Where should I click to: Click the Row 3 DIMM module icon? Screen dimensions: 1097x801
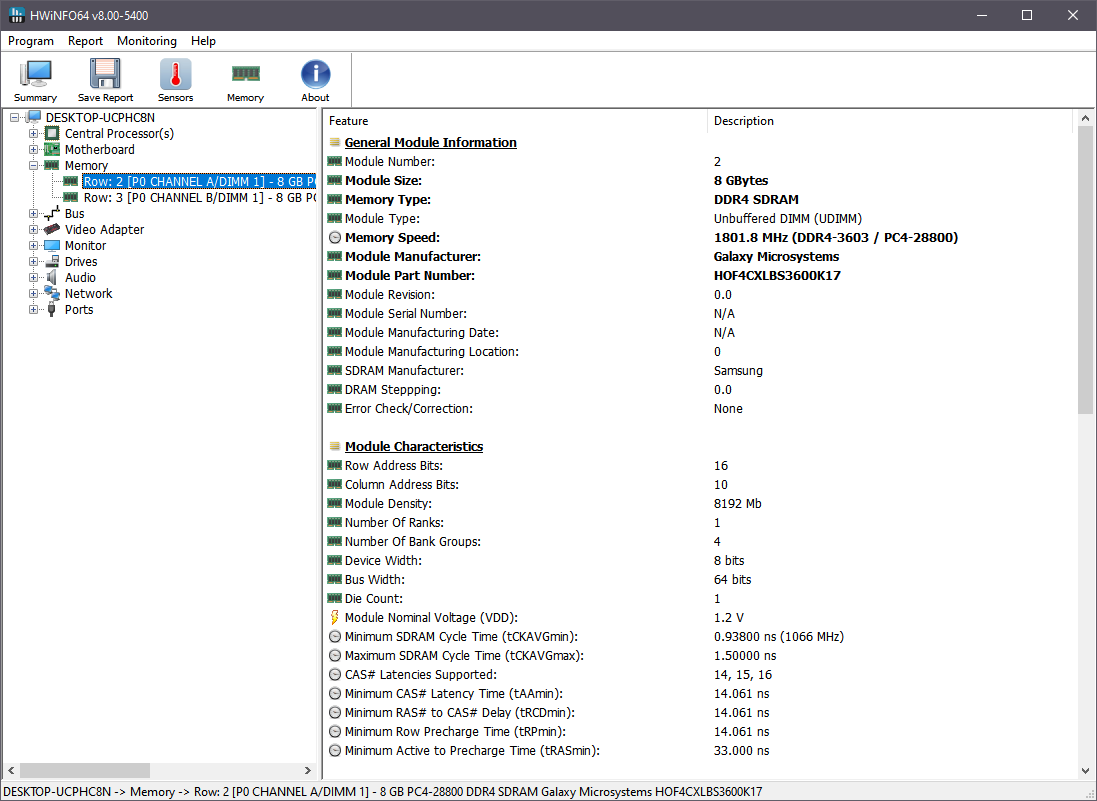pyautogui.click(x=71, y=197)
